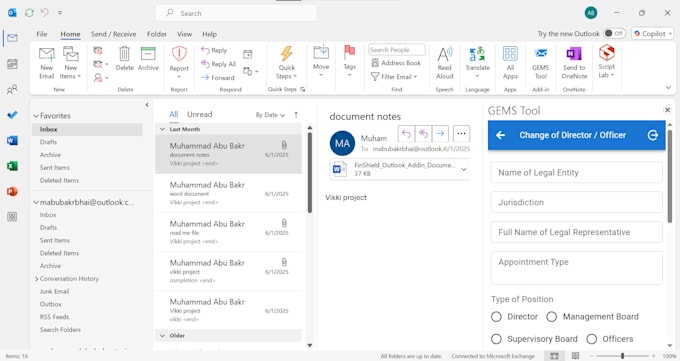Click Reply in the Respond group
The width and height of the screenshot is (680, 361).
pyautogui.click(x=214, y=50)
